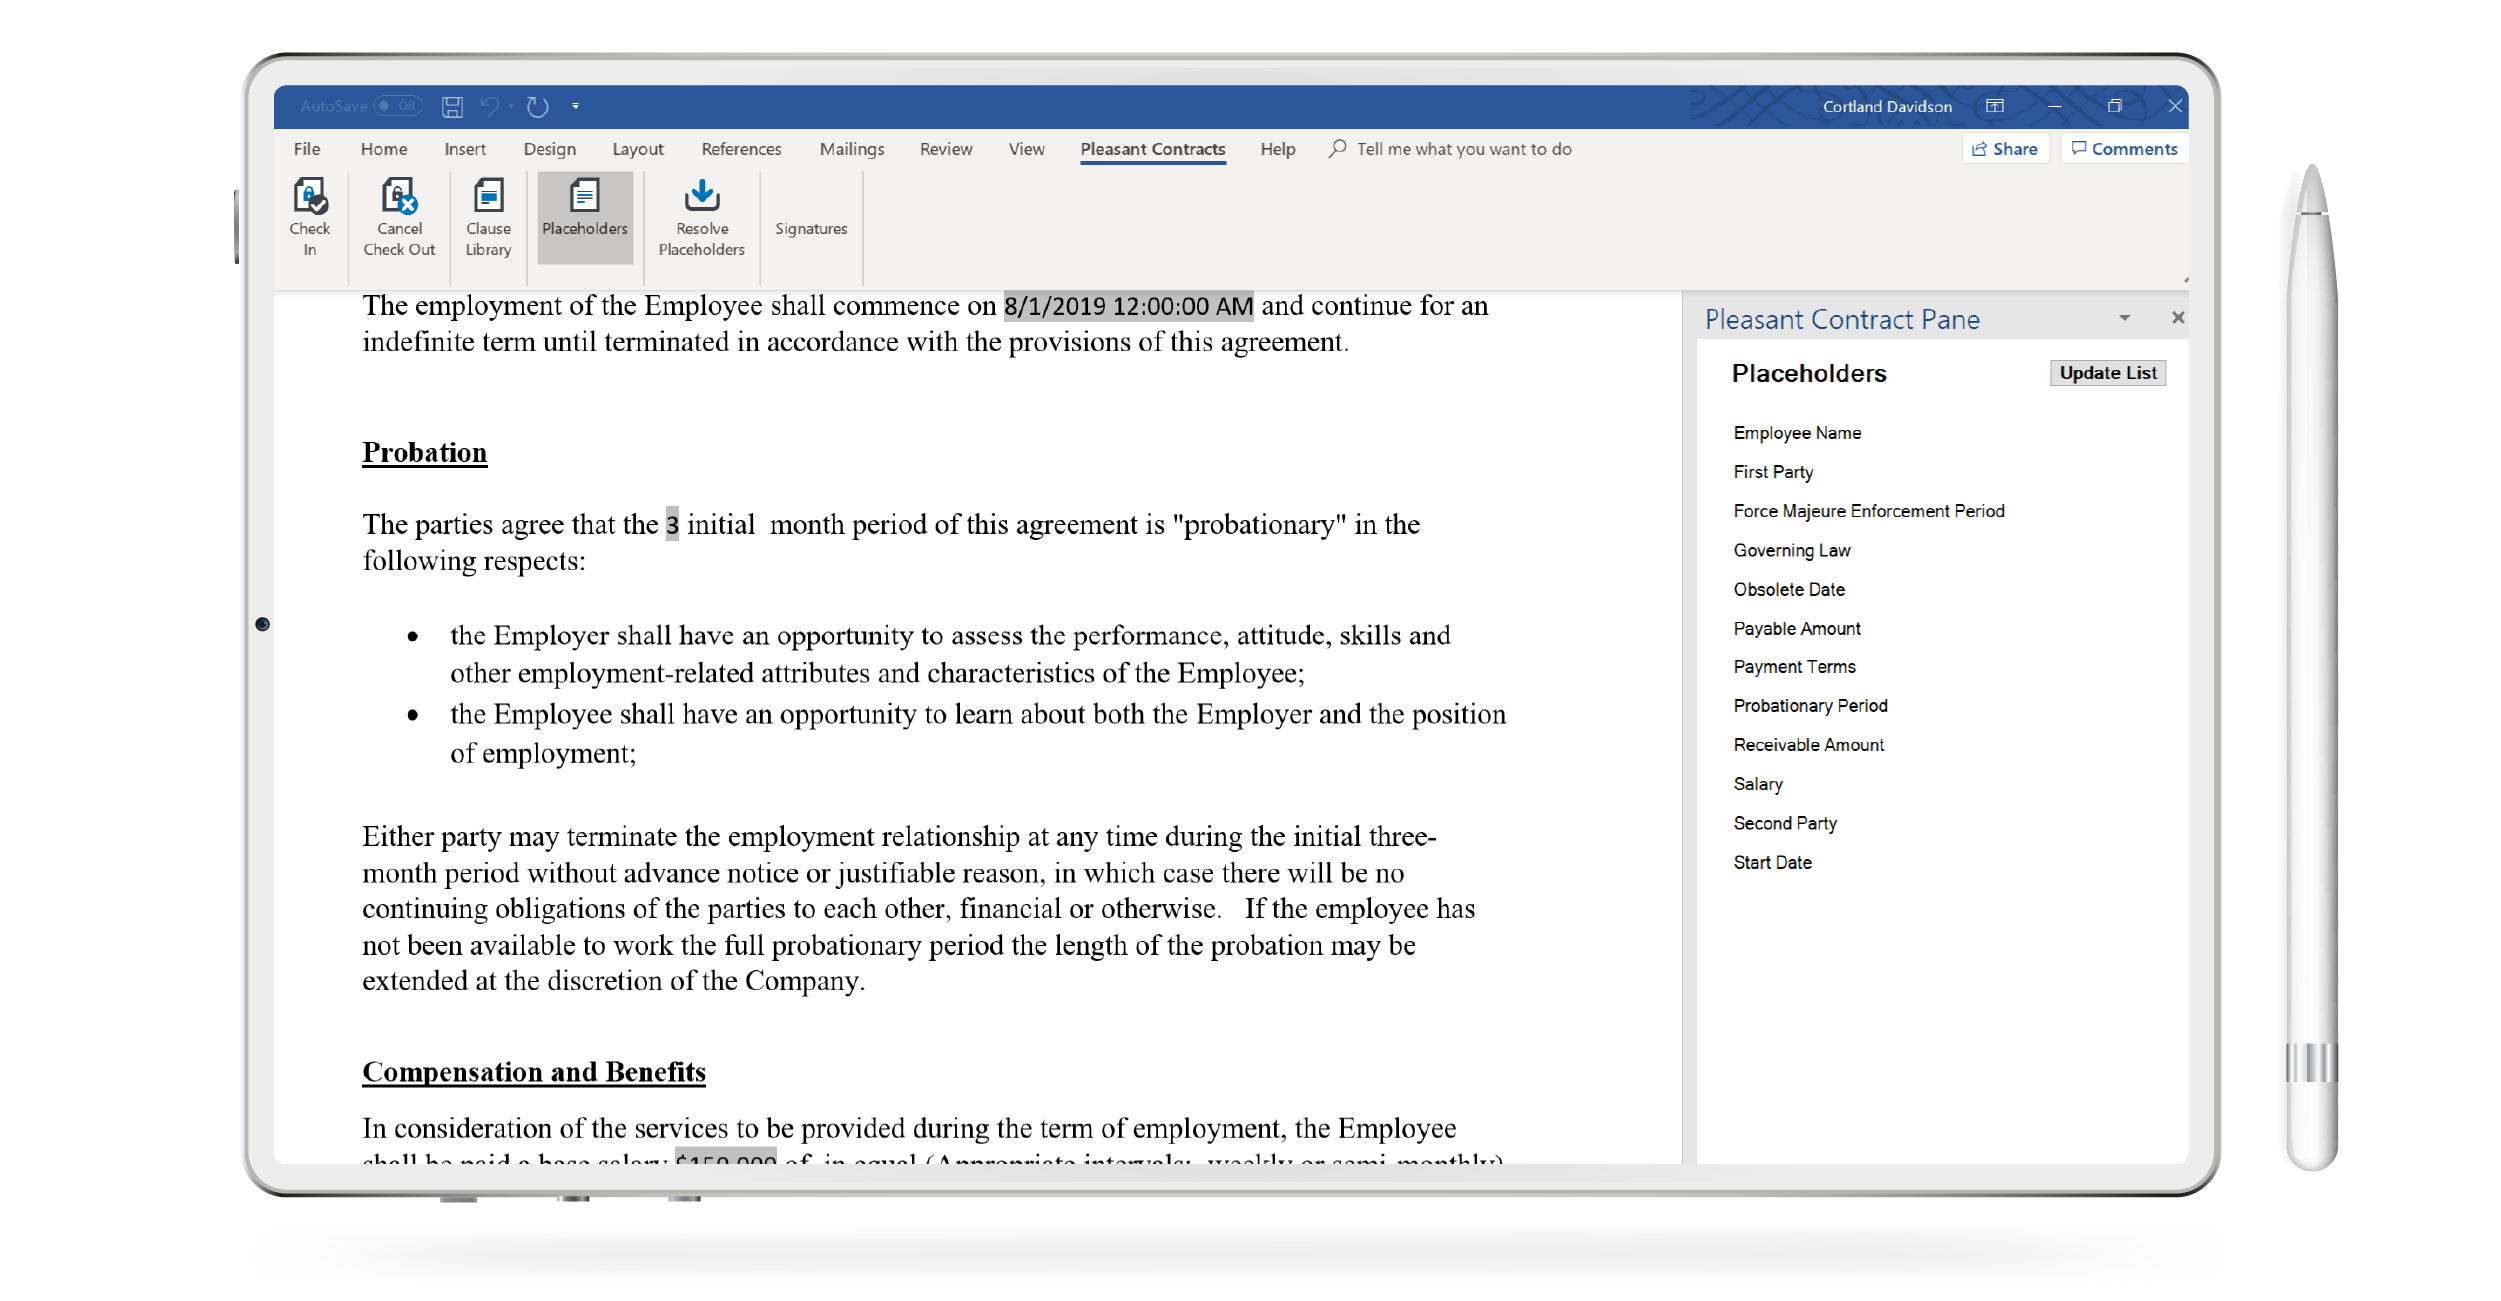The width and height of the screenshot is (2501, 1301).
Task: Open the File menu
Action: (x=307, y=149)
